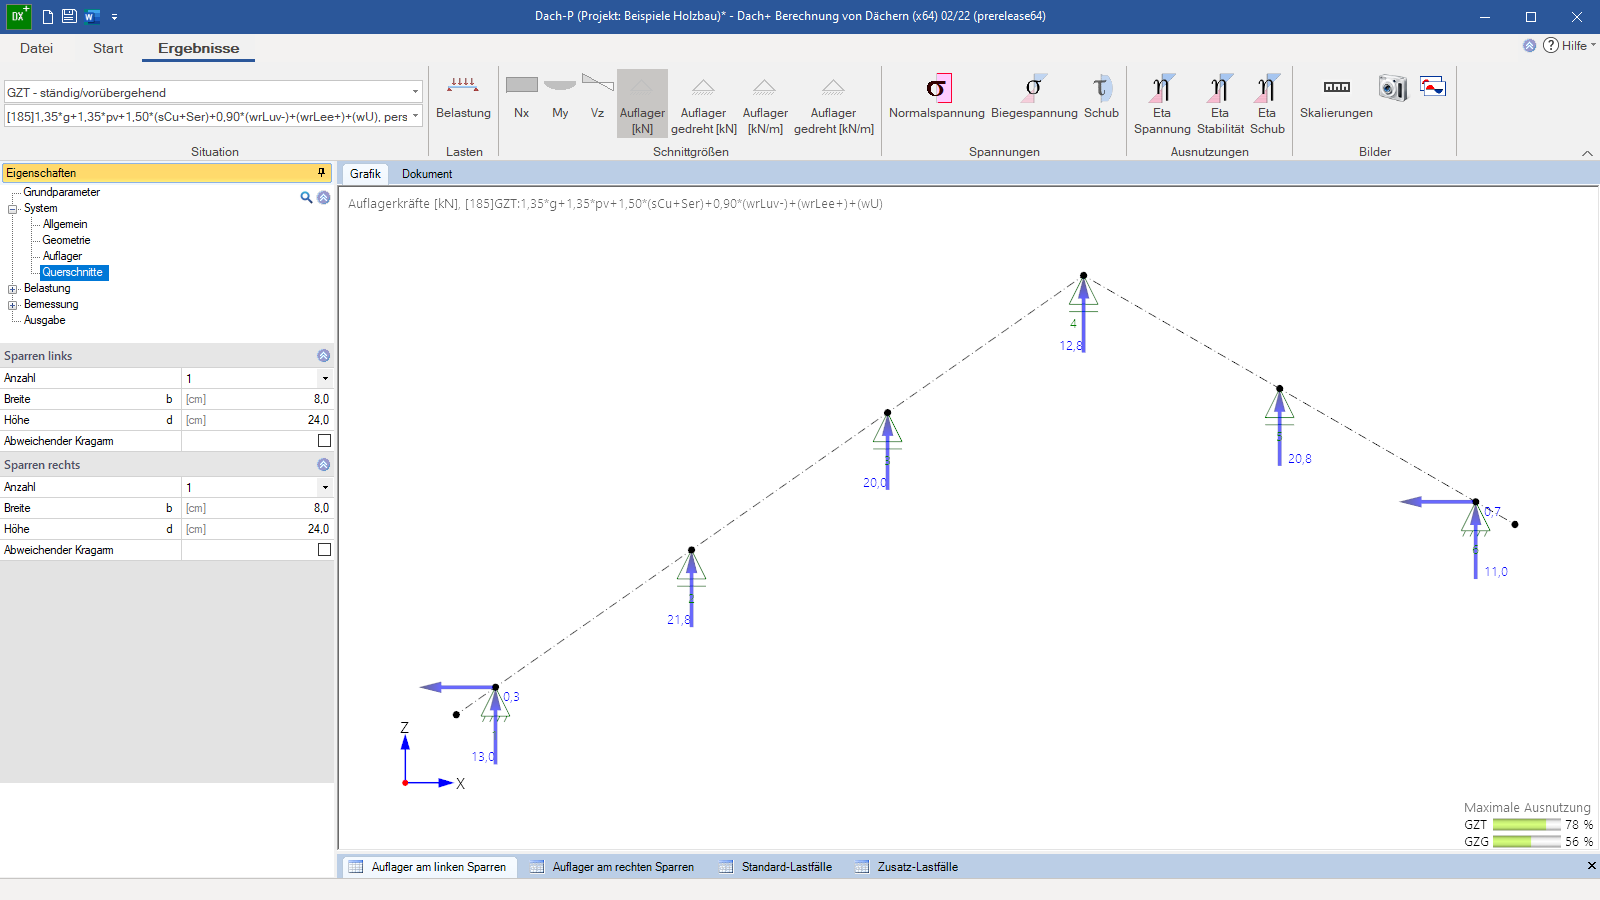The width and height of the screenshot is (1600, 900).
Task: Open Anzahl dropdown for Sparren links
Action: pos(325,378)
